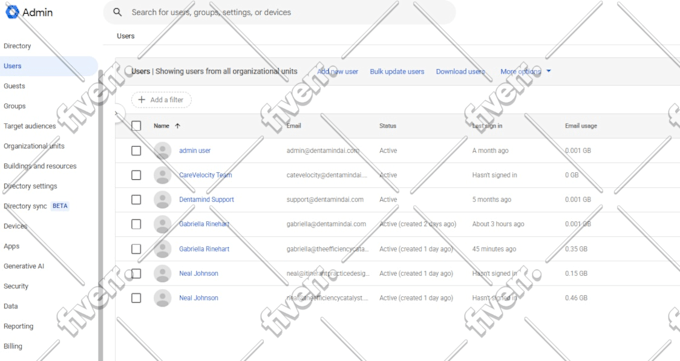The width and height of the screenshot is (680, 361).
Task: Open Guests in the sidebar
Action: click(x=14, y=86)
